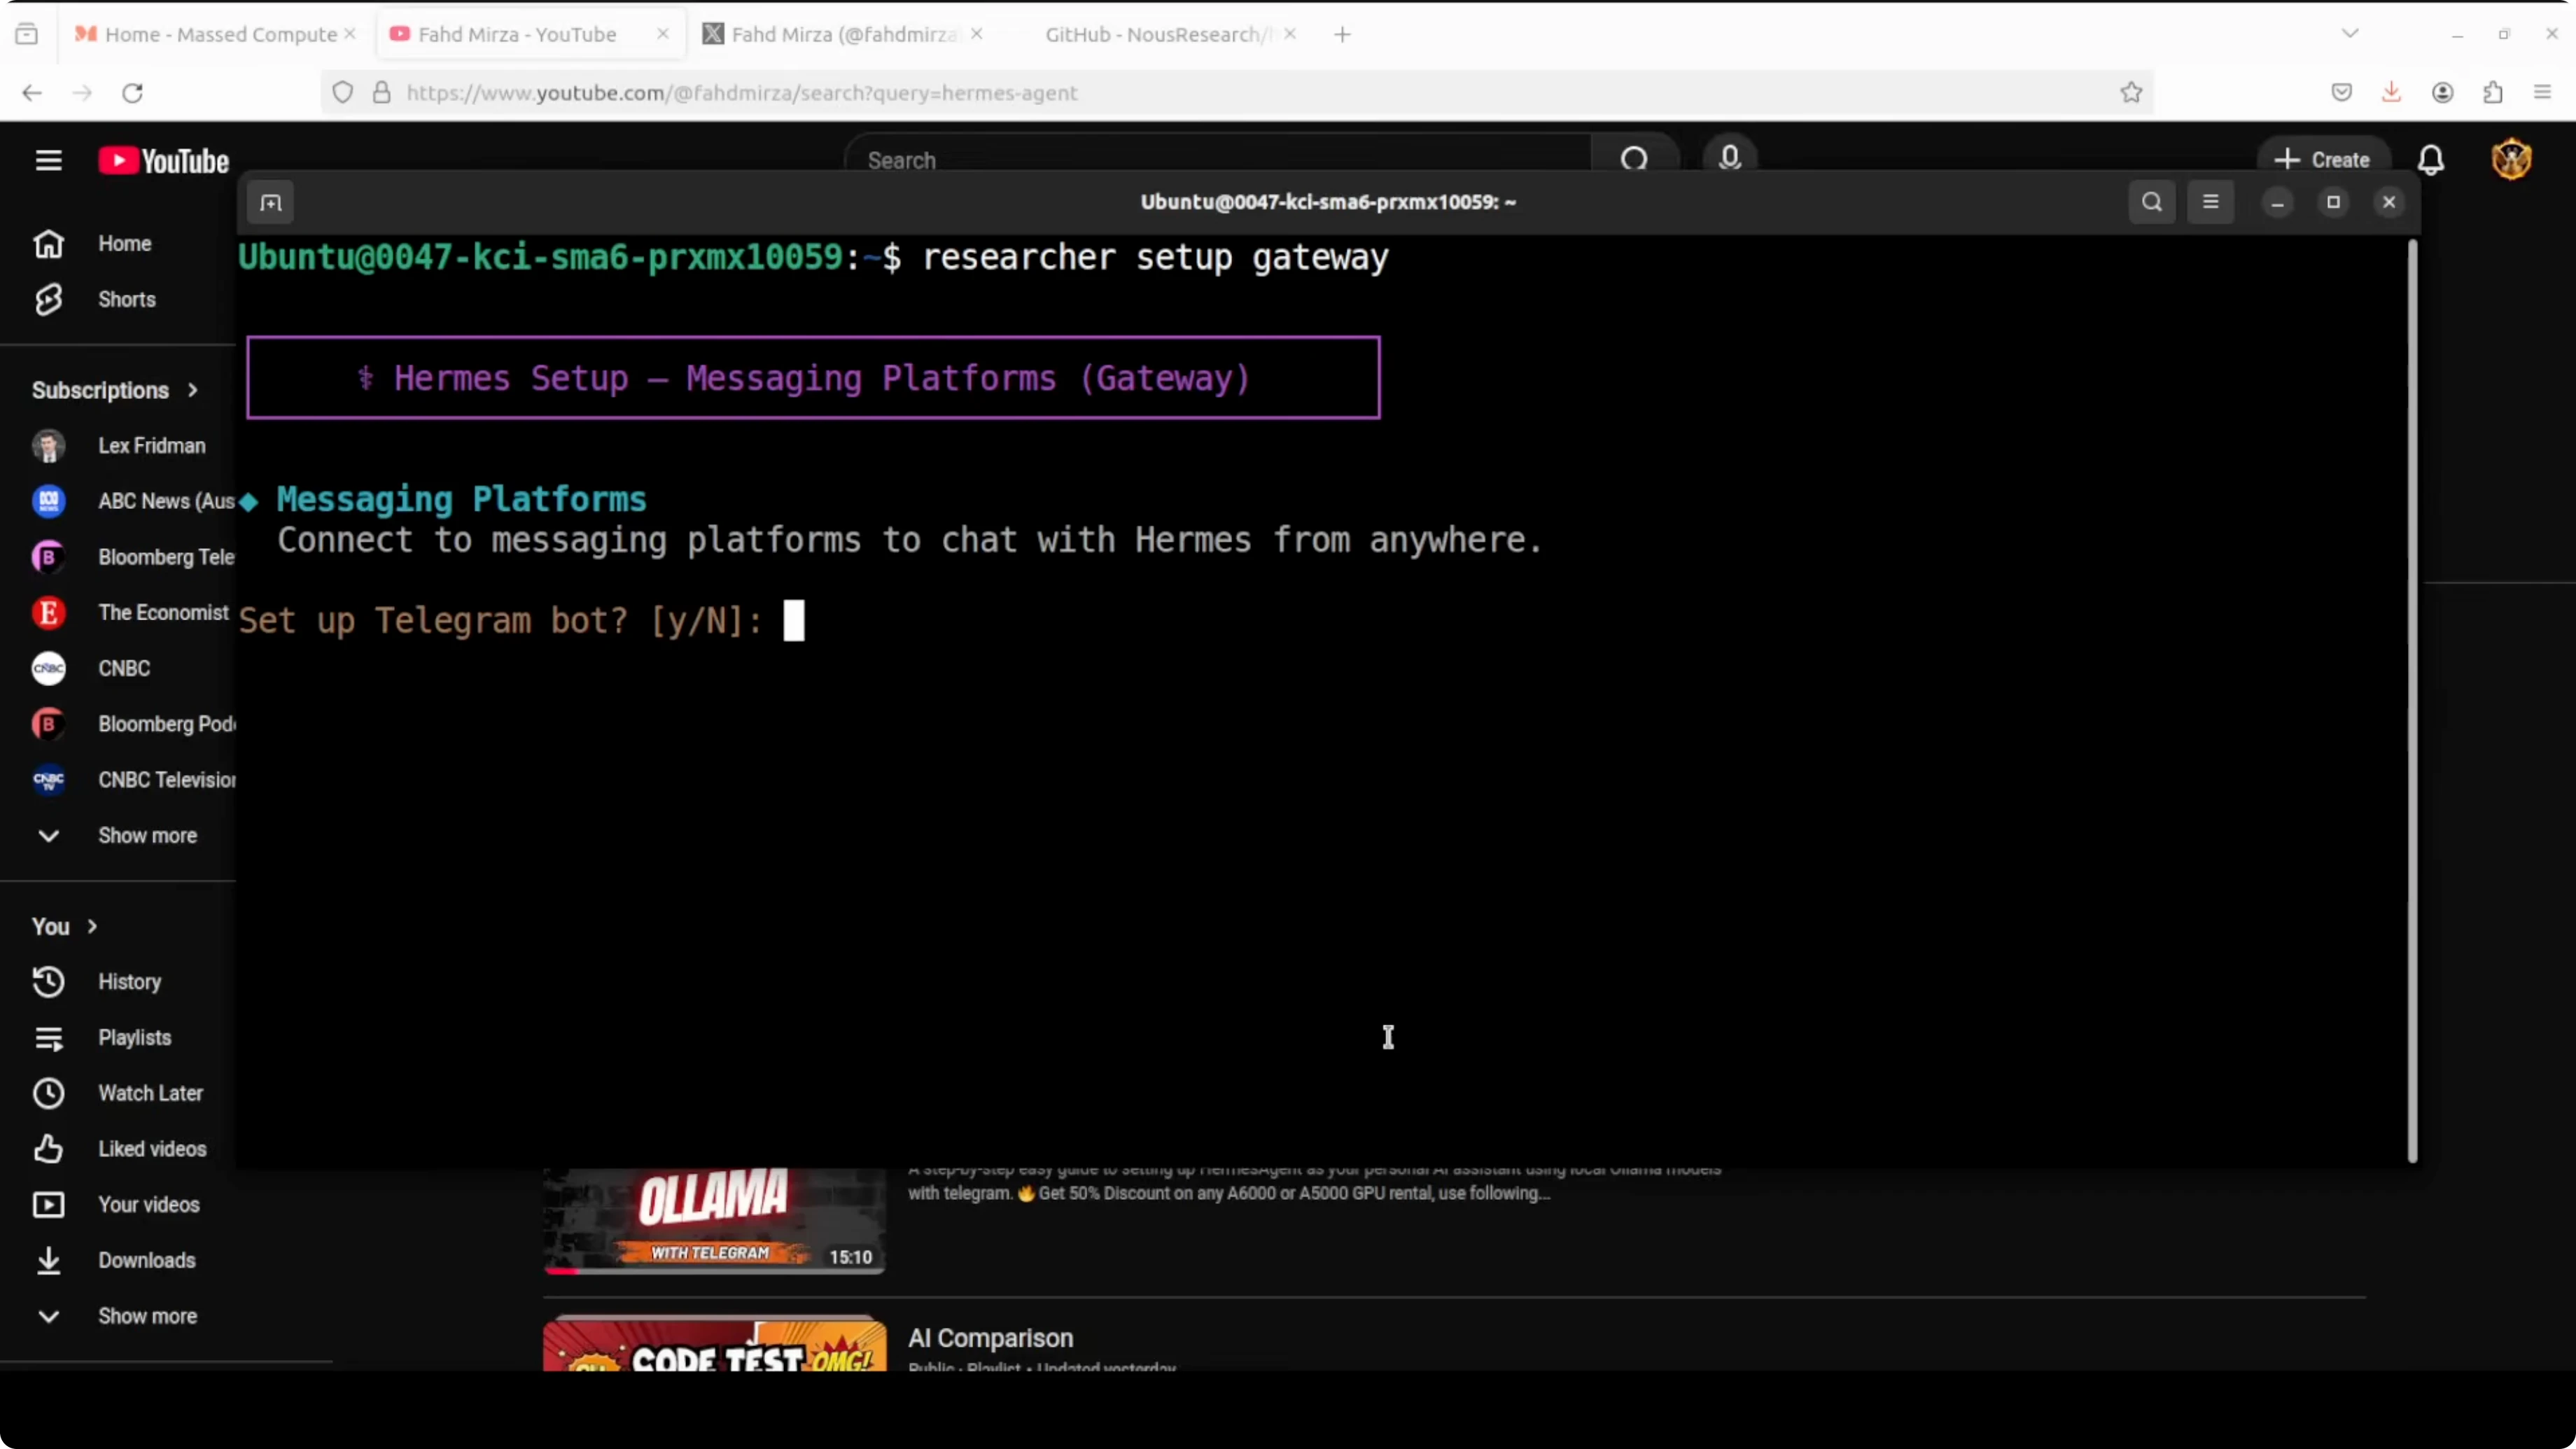Click the YouTube logo
This screenshot has height=1449, width=2576.
coord(164,161)
